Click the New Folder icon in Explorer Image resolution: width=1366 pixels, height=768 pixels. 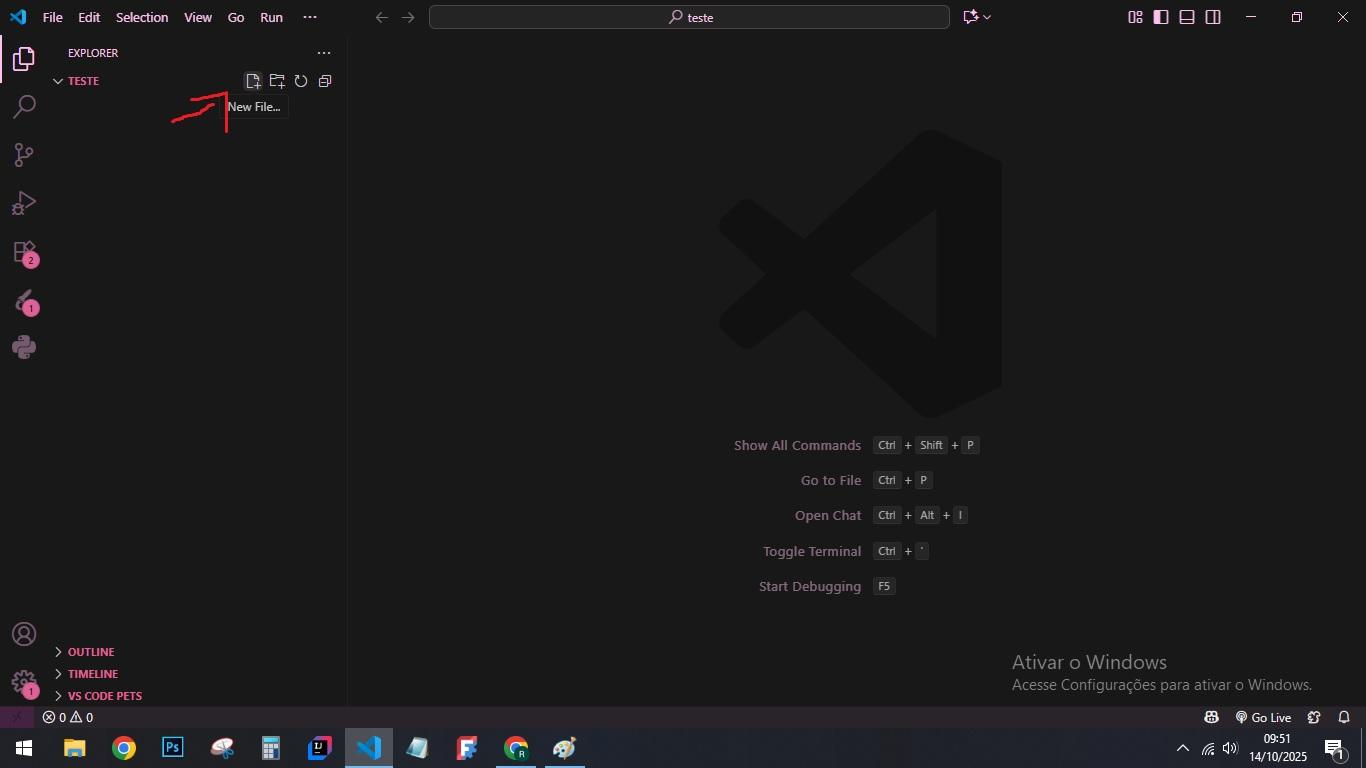tap(277, 81)
